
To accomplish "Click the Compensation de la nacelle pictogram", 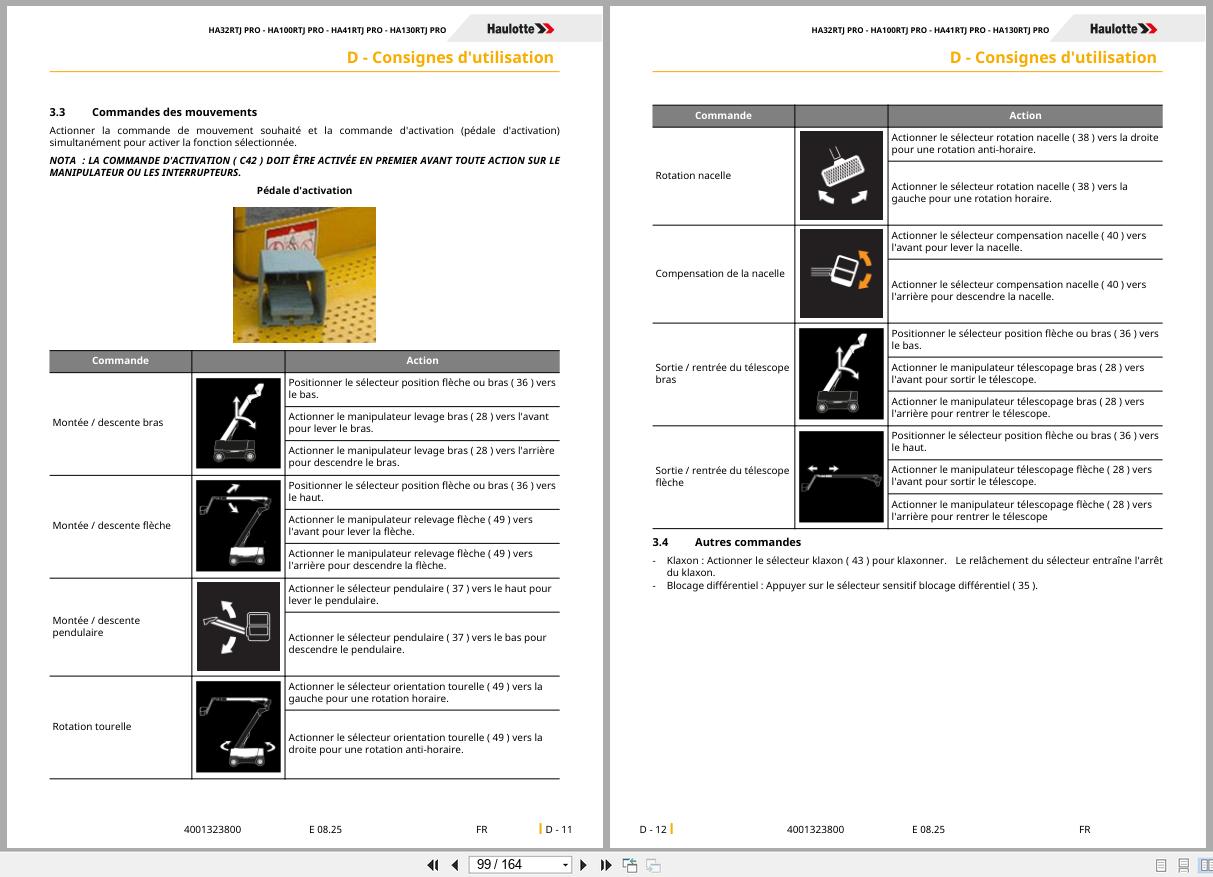I will pos(841,274).
